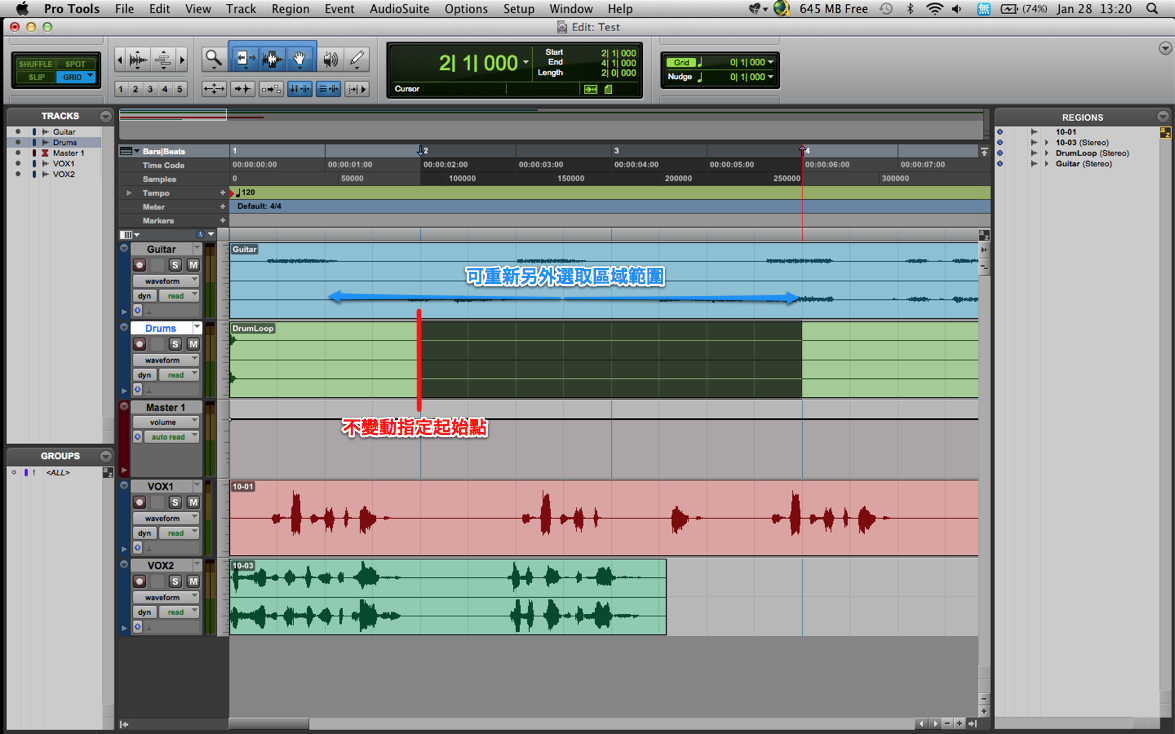This screenshot has height=734, width=1175.
Task: Zoom in horizontally with right arrow
Action: click(x=181, y=59)
